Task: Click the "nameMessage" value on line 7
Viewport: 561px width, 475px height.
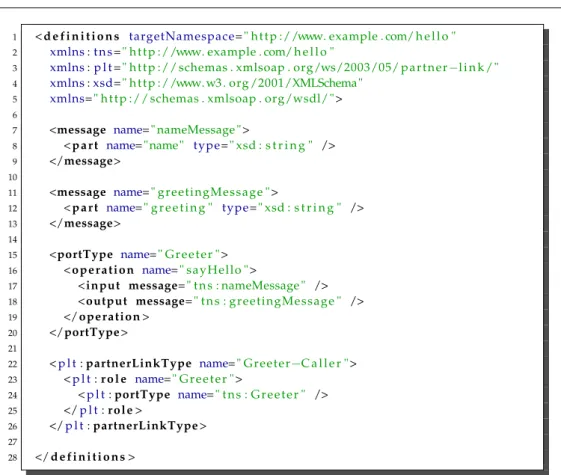Action: pyautogui.click(x=196, y=130)
